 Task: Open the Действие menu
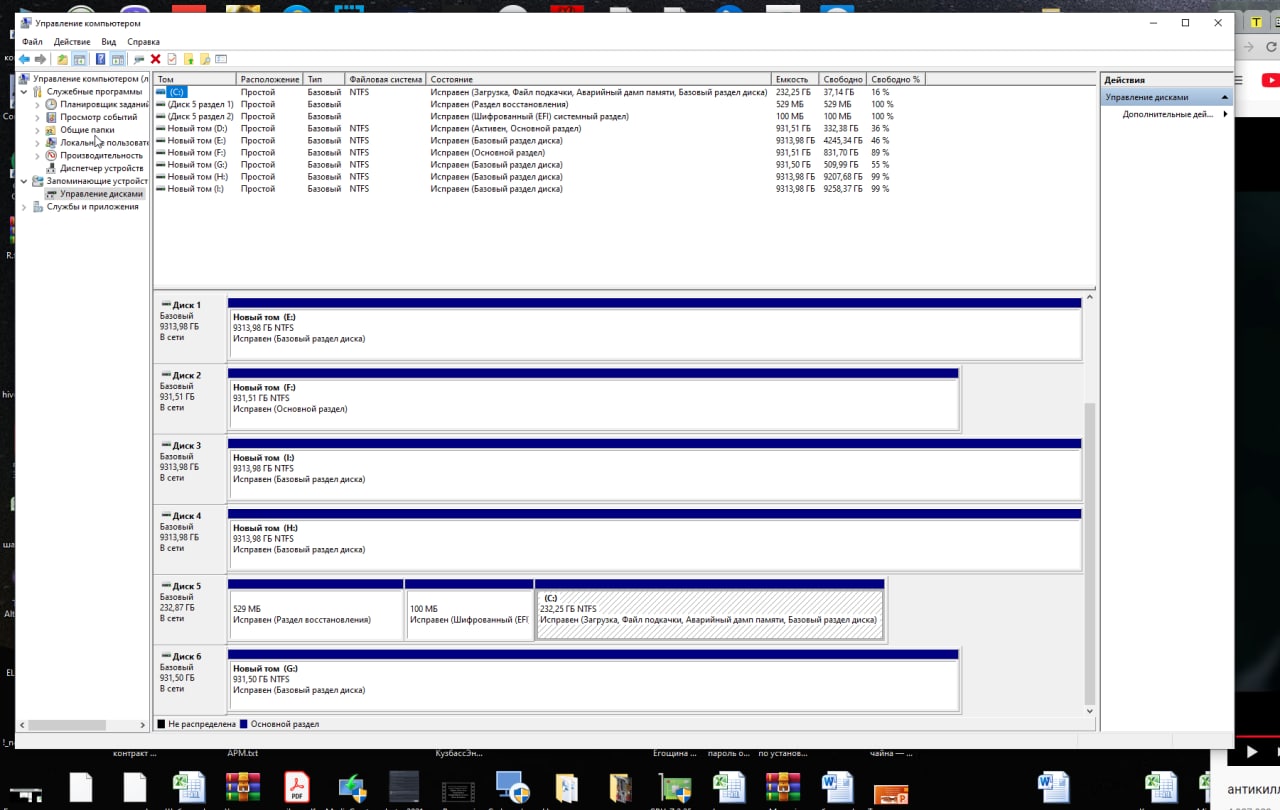(72, 42)
